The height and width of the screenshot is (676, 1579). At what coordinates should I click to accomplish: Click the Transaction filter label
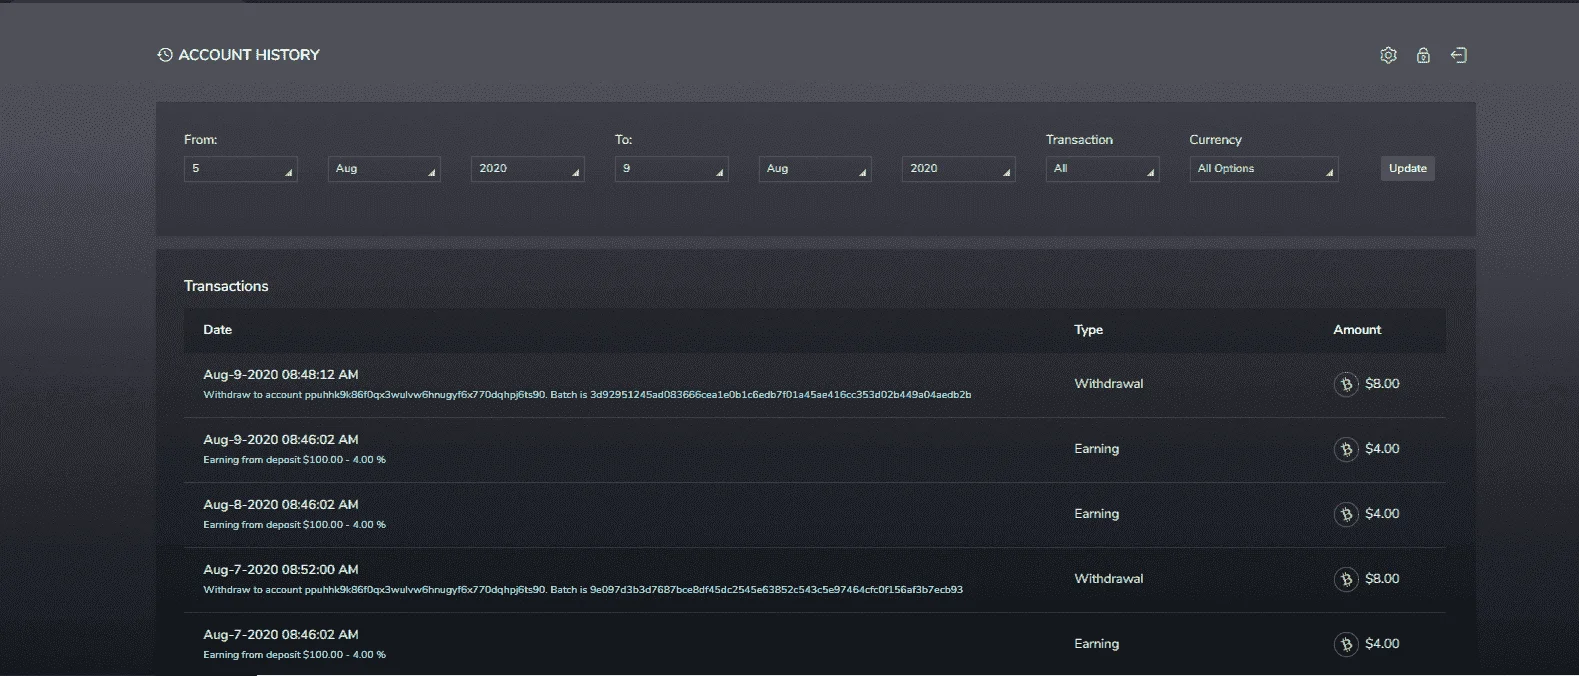coord(1079,140)
